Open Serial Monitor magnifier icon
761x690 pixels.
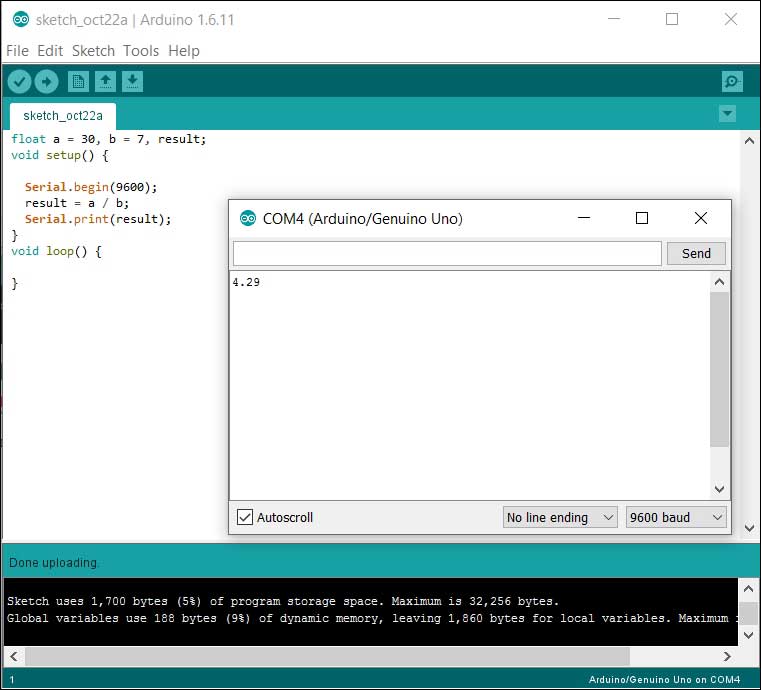(x=732, y=82)
